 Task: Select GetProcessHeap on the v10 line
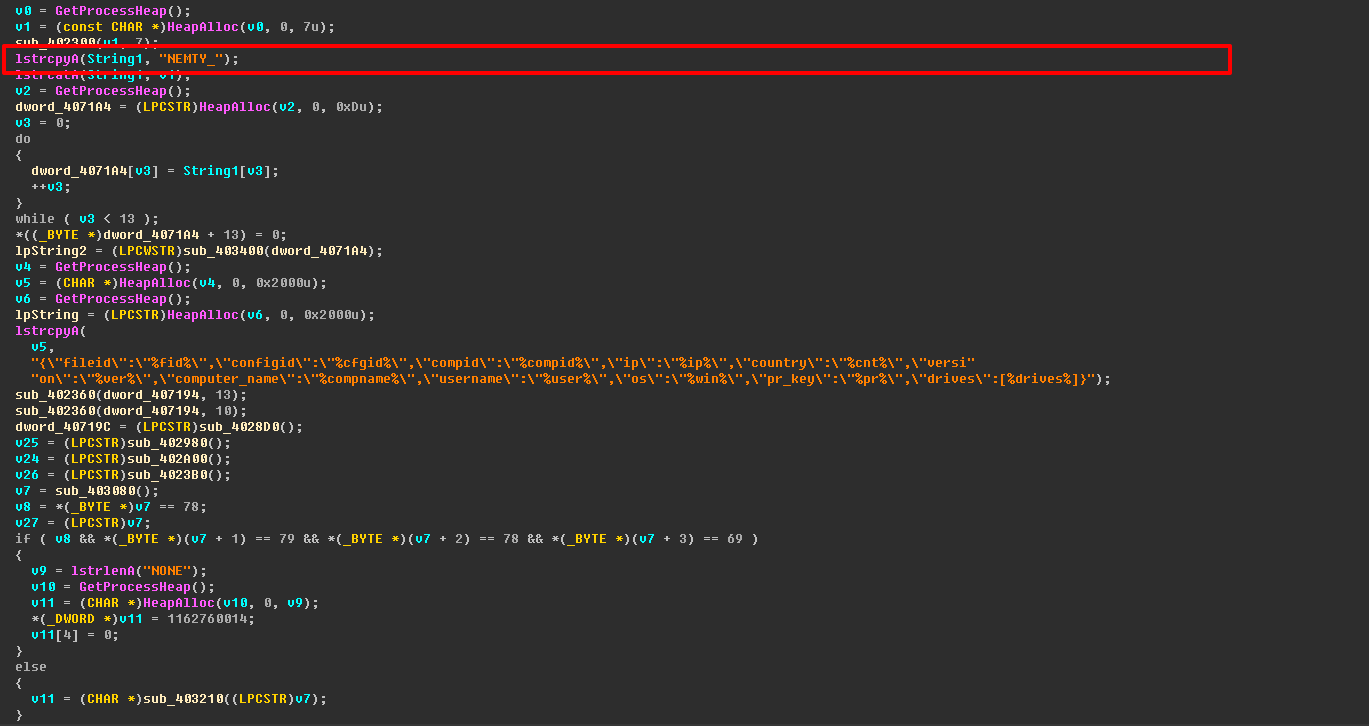click(134, 587)
